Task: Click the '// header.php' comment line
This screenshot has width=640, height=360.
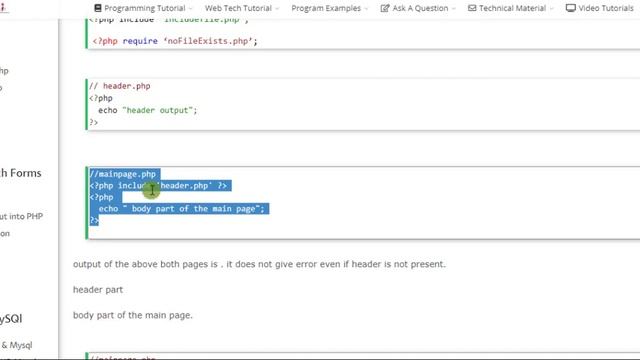Action: click(120, 86)
